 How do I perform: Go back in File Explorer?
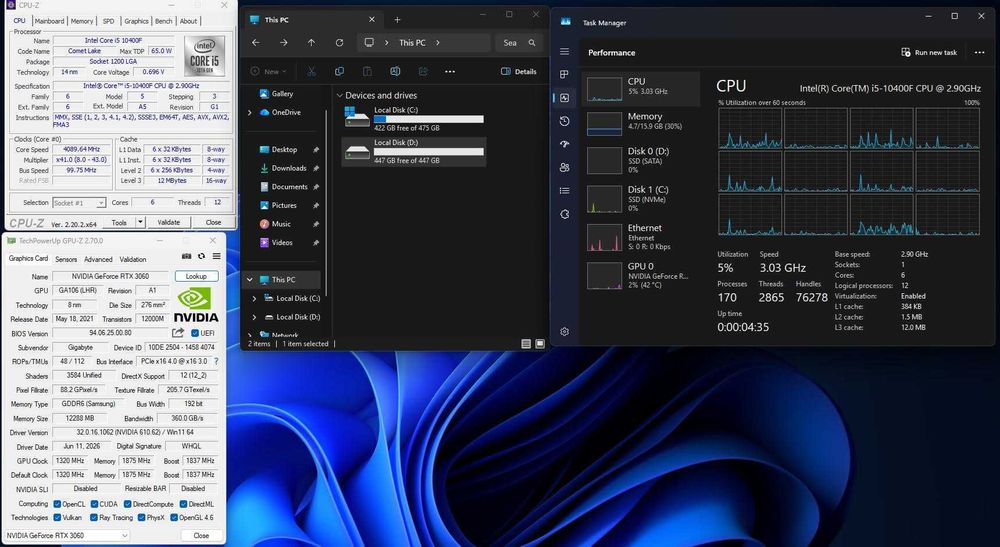256,43
